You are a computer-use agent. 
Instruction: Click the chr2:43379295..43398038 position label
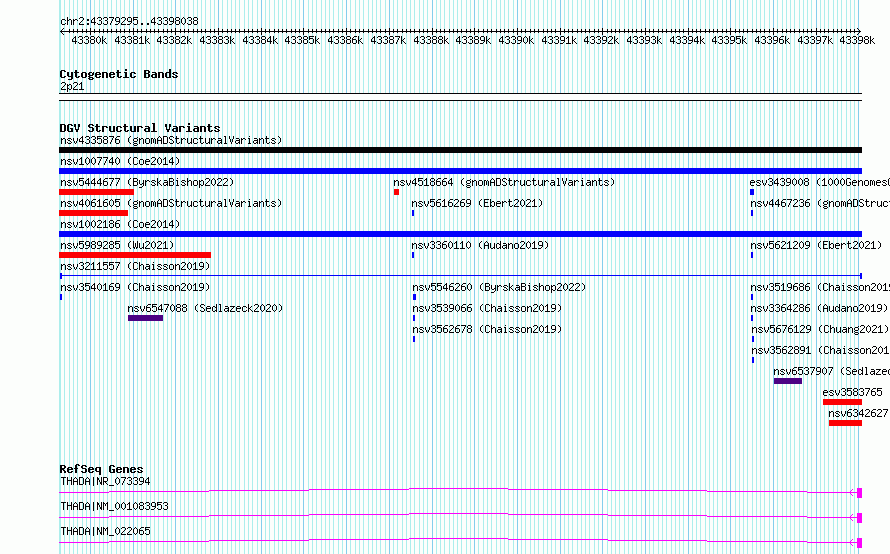click(129, 22)
